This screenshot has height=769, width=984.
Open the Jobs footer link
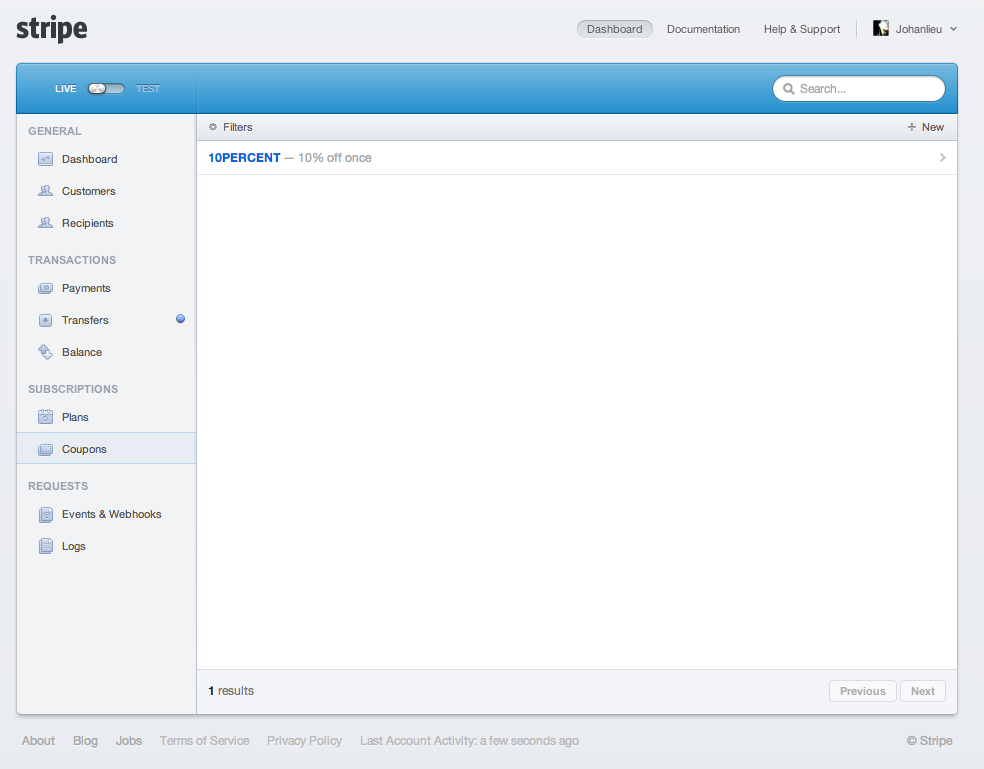coord(129,741)
